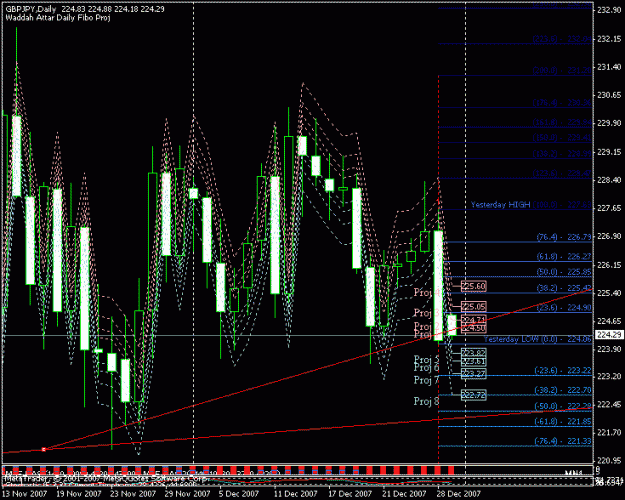The width and height of the screenshot is (625, 500).
Task: Select the (-23.6) - 223.22 Fibo label
Action: click(x=563, y=370)
